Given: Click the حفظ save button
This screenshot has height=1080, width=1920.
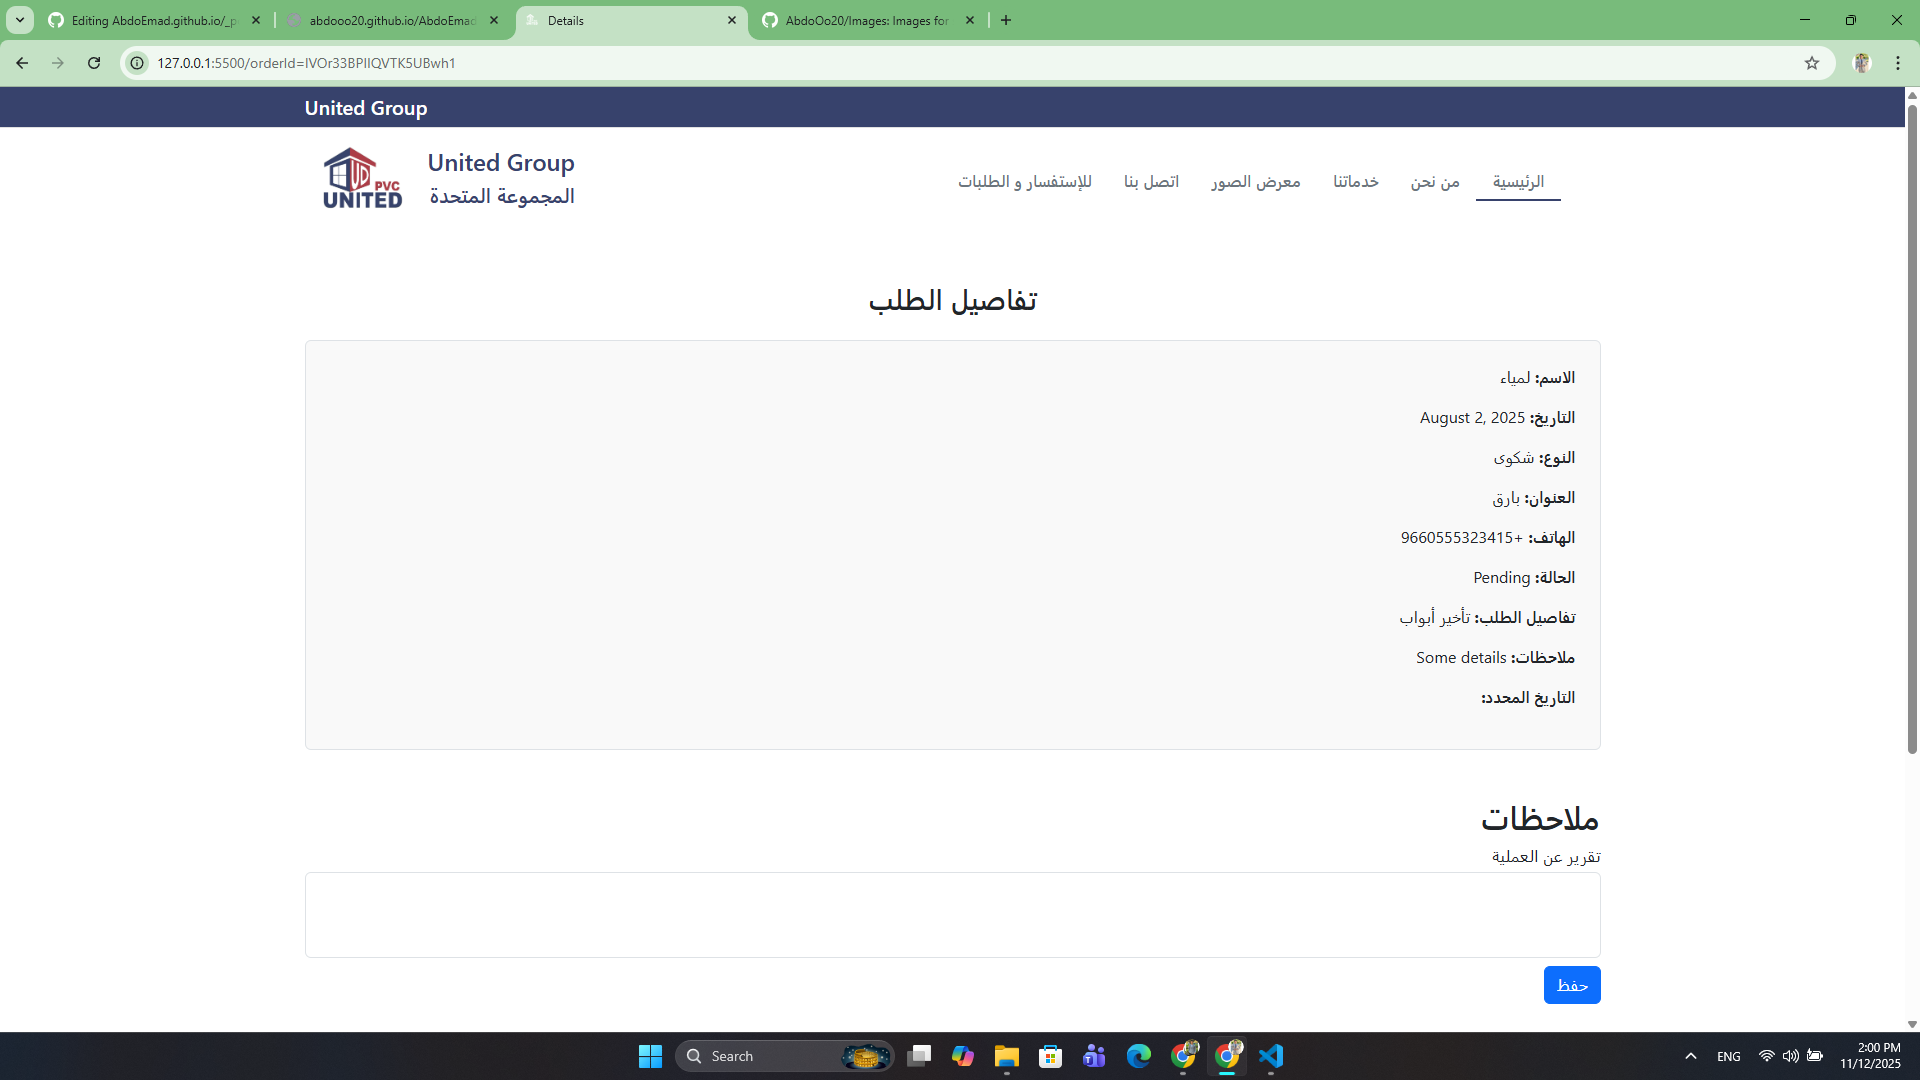Looking at the screenshot, I should 1571,984.
